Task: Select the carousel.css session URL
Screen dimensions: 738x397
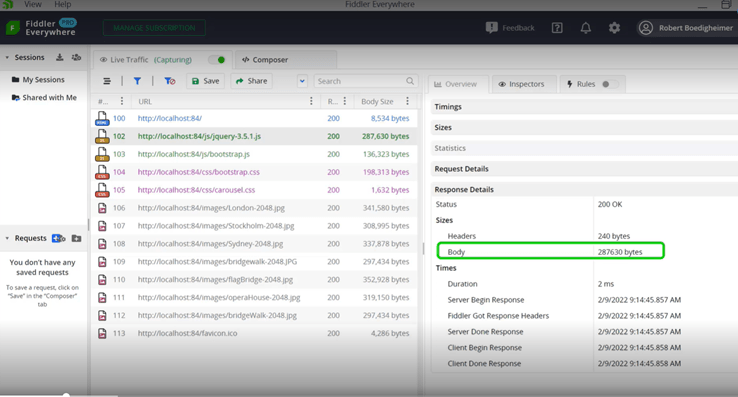Action: click(196, 190)
